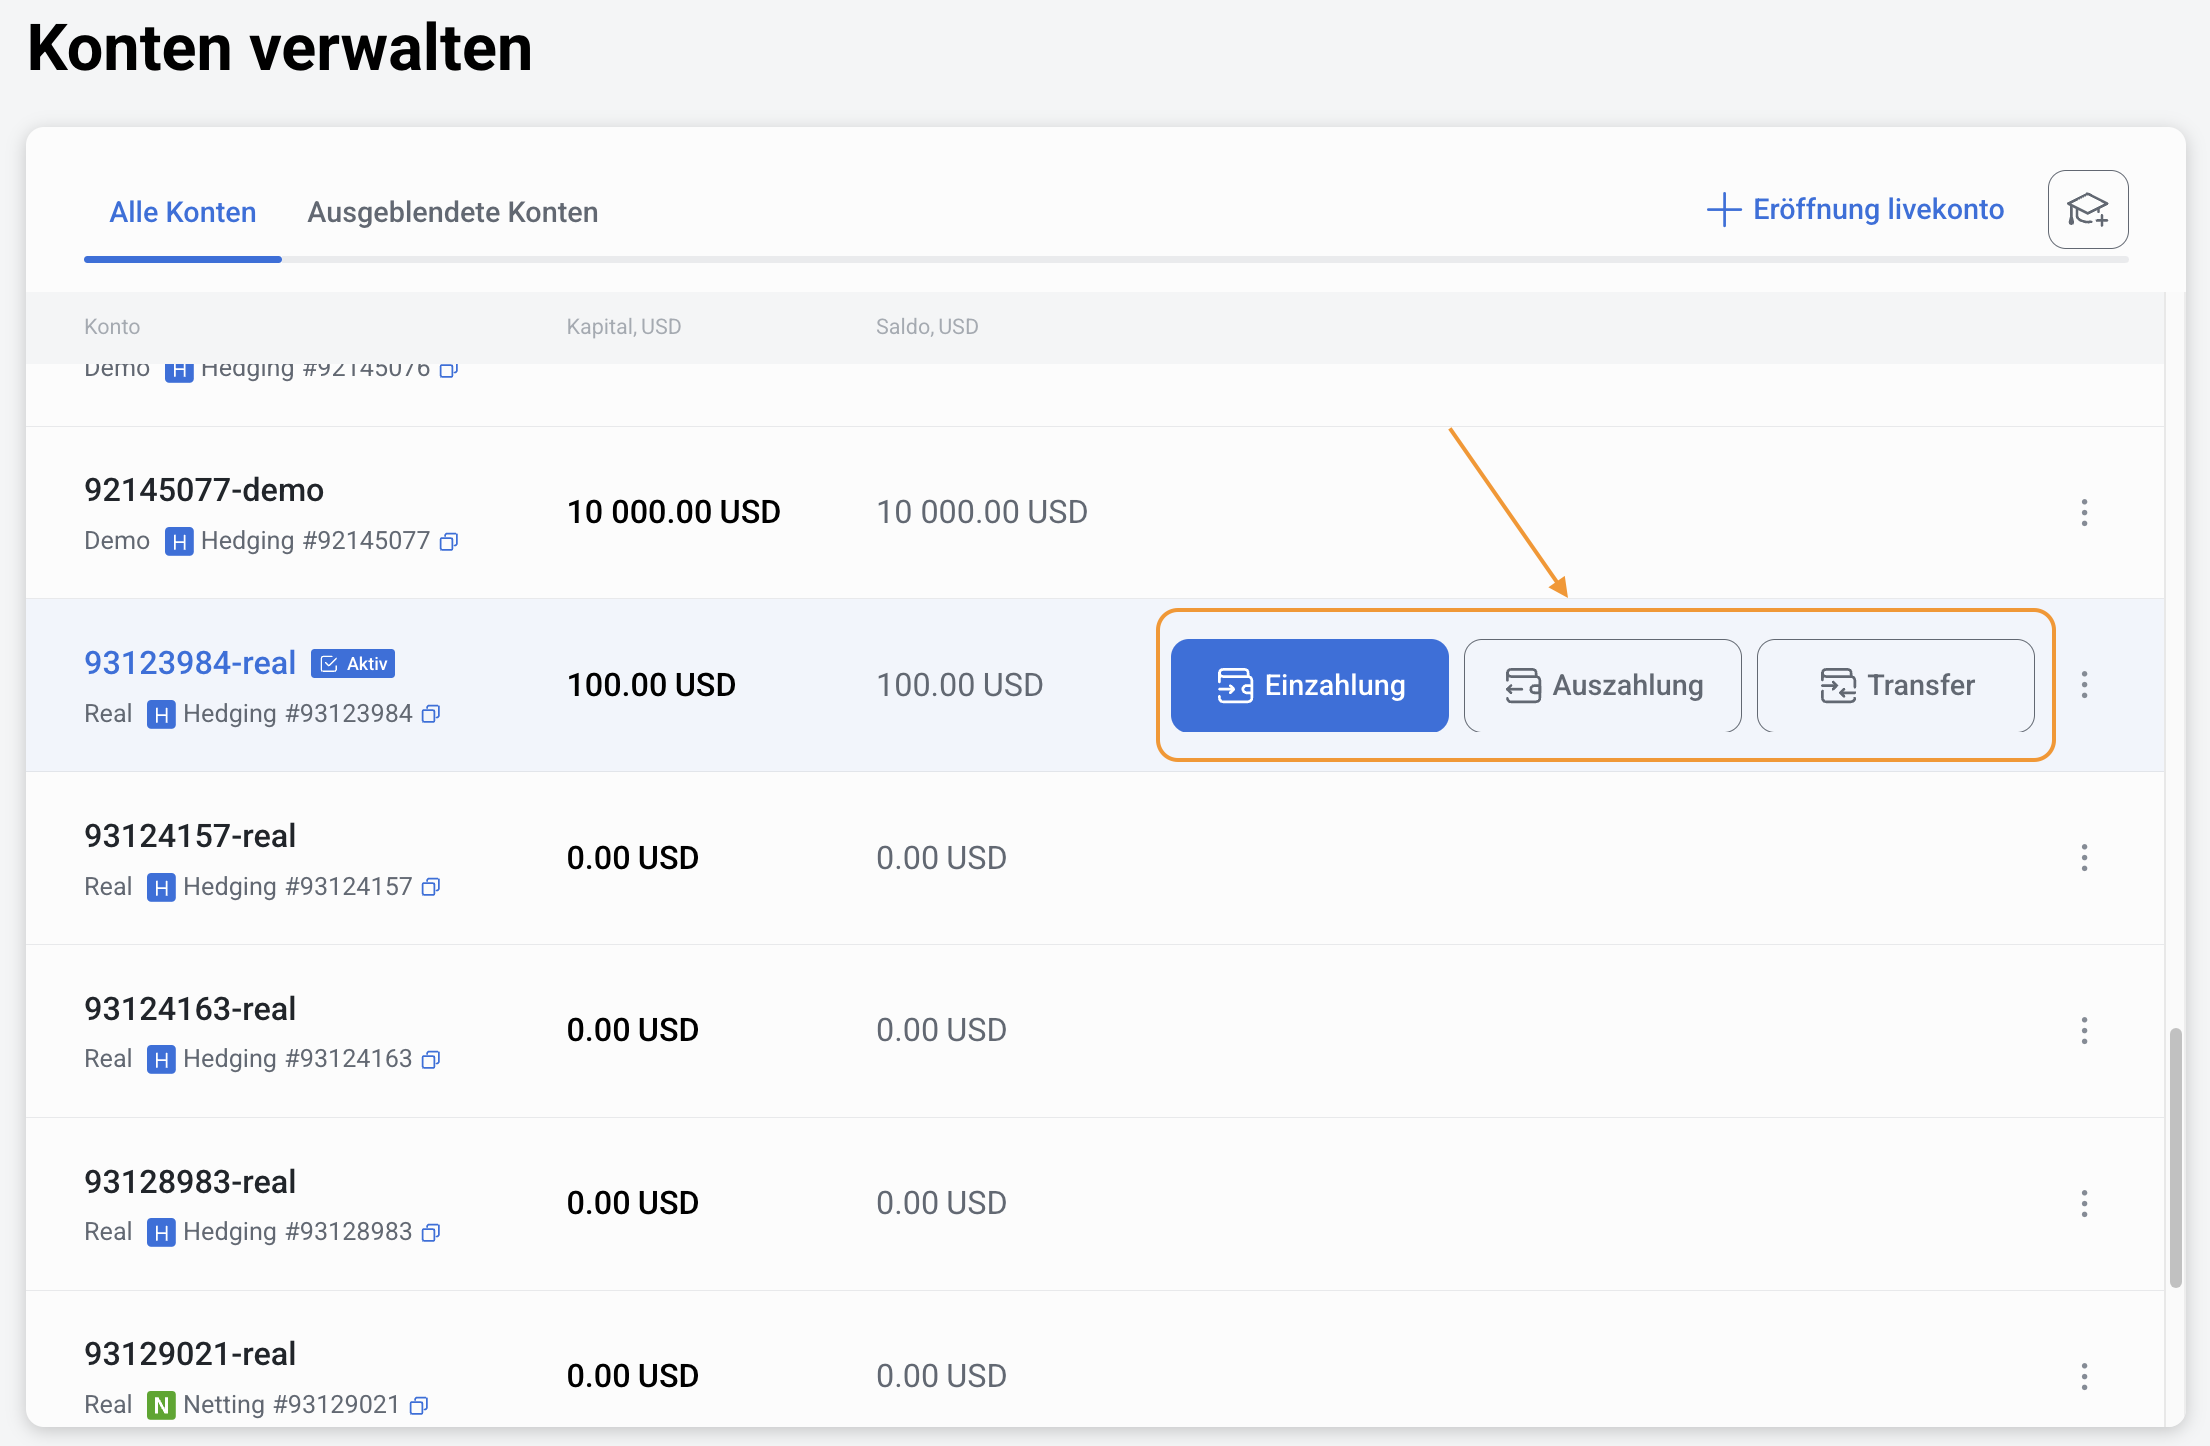Viewport: 2210px width, 1446px height.
Task: Click the Aktiv checkbox badge on 93123984-real
Action: [353, 664]
